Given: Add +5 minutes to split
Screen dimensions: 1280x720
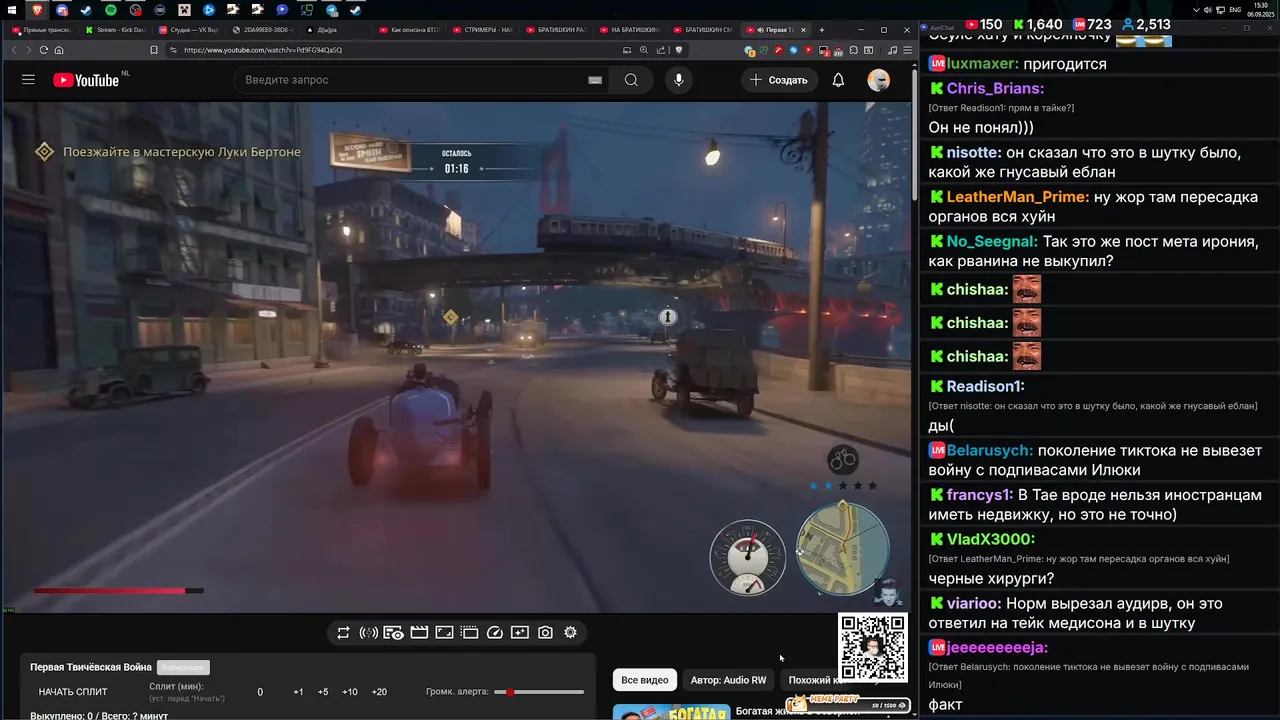Looking at the screenshot, I should pyautogui.click(x=323, y=692).
